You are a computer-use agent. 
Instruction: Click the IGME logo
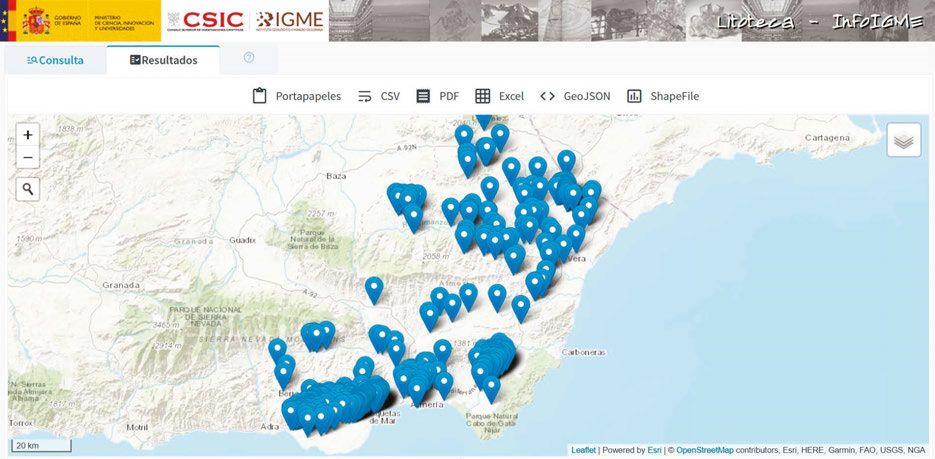tap(290, 21)
